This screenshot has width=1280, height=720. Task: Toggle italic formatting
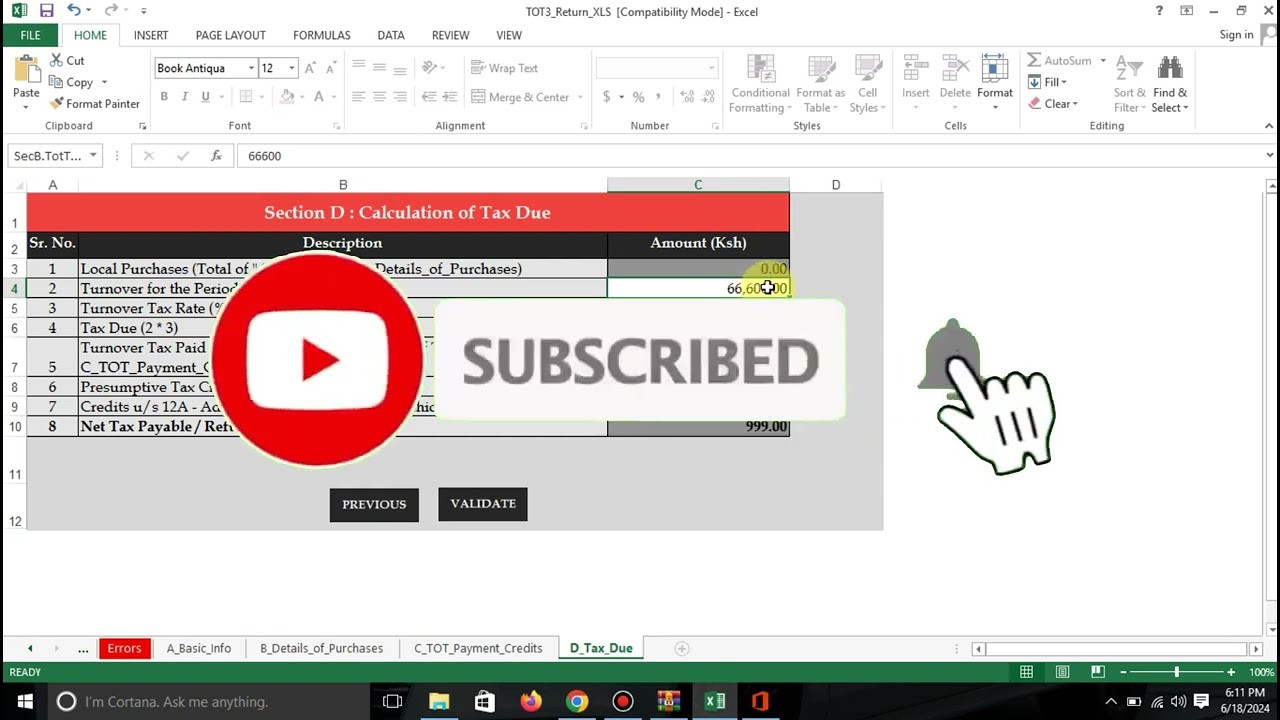coord(185,97)
